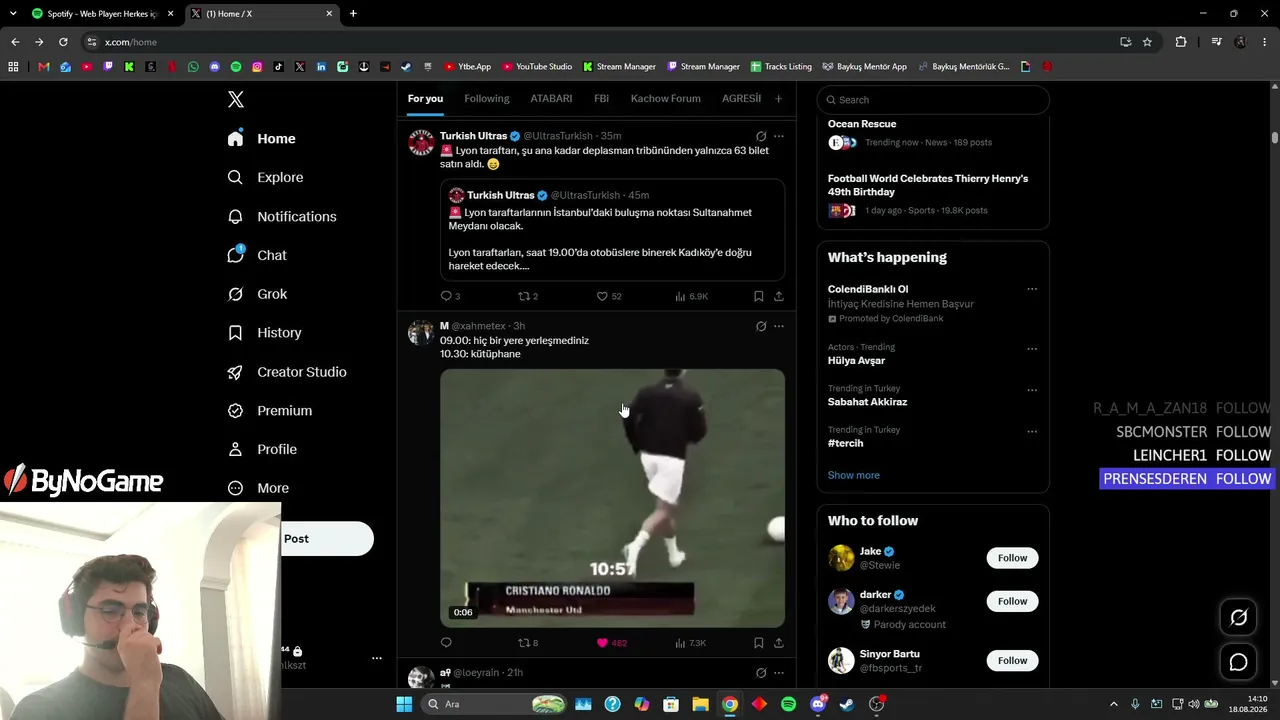Play the Cristiano Ronaldo video
Viewport: 1280px width, 720px height.
pos(612,498)
